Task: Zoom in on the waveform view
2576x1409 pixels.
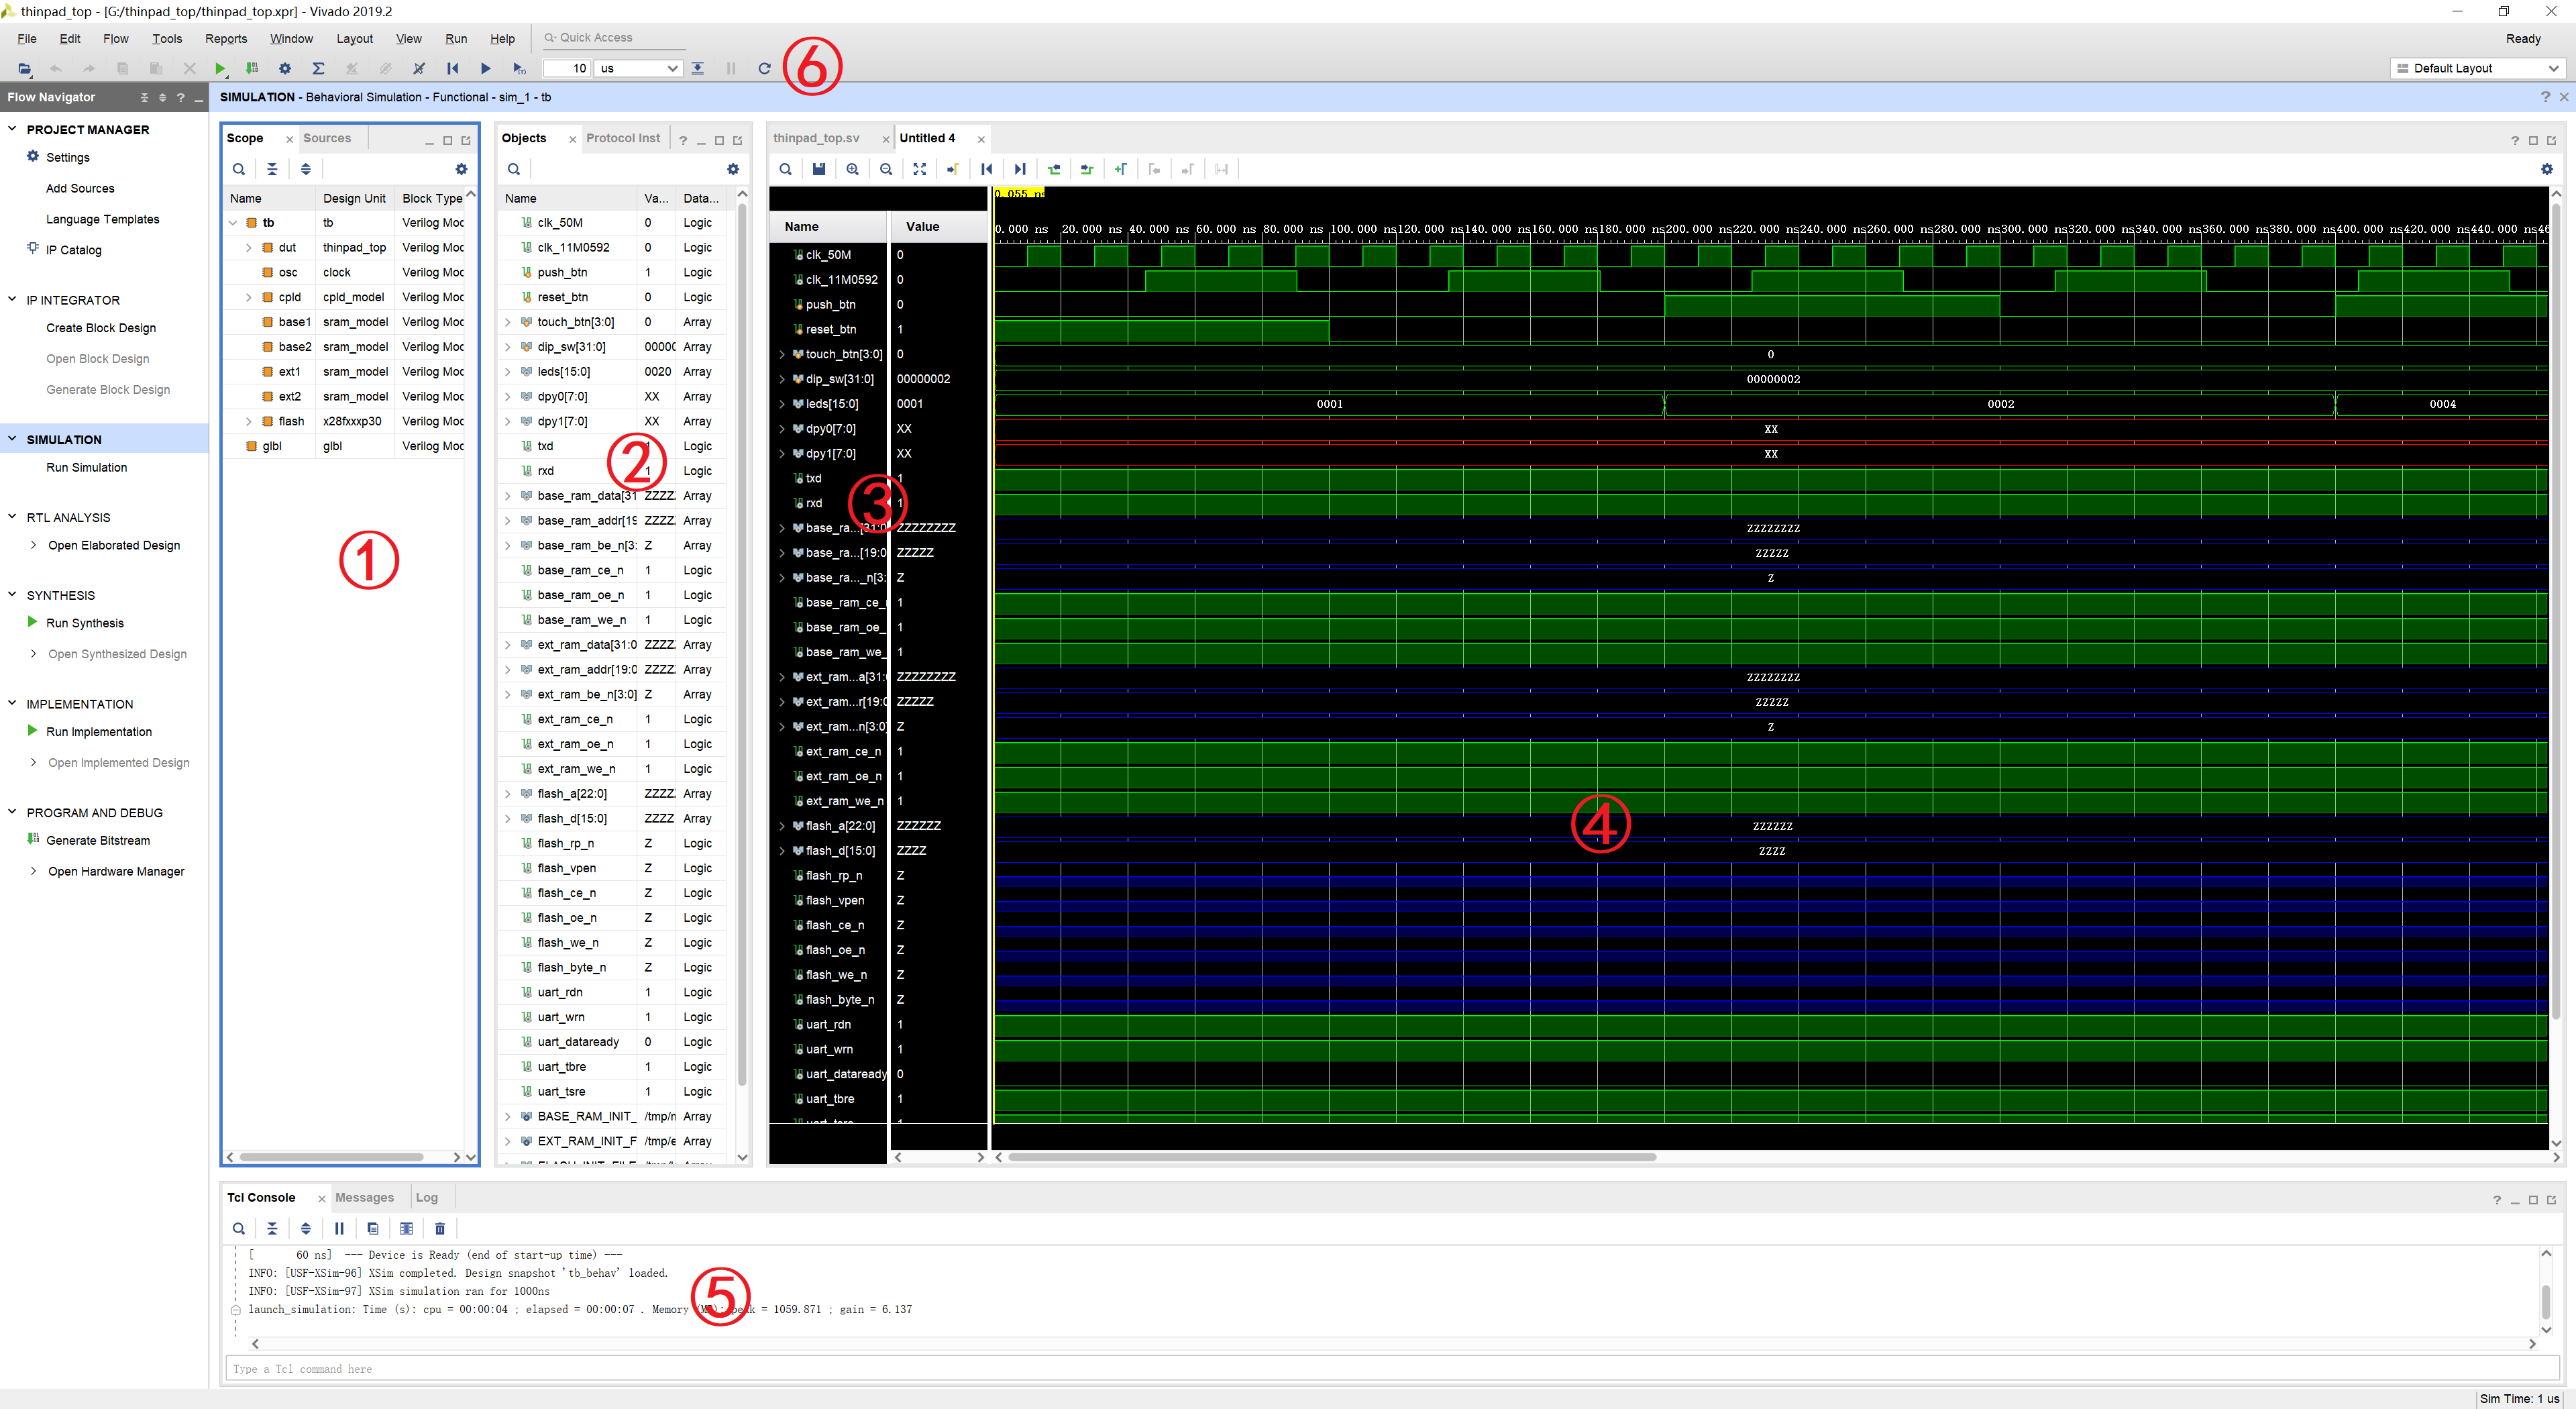Action: pos(852,169)
